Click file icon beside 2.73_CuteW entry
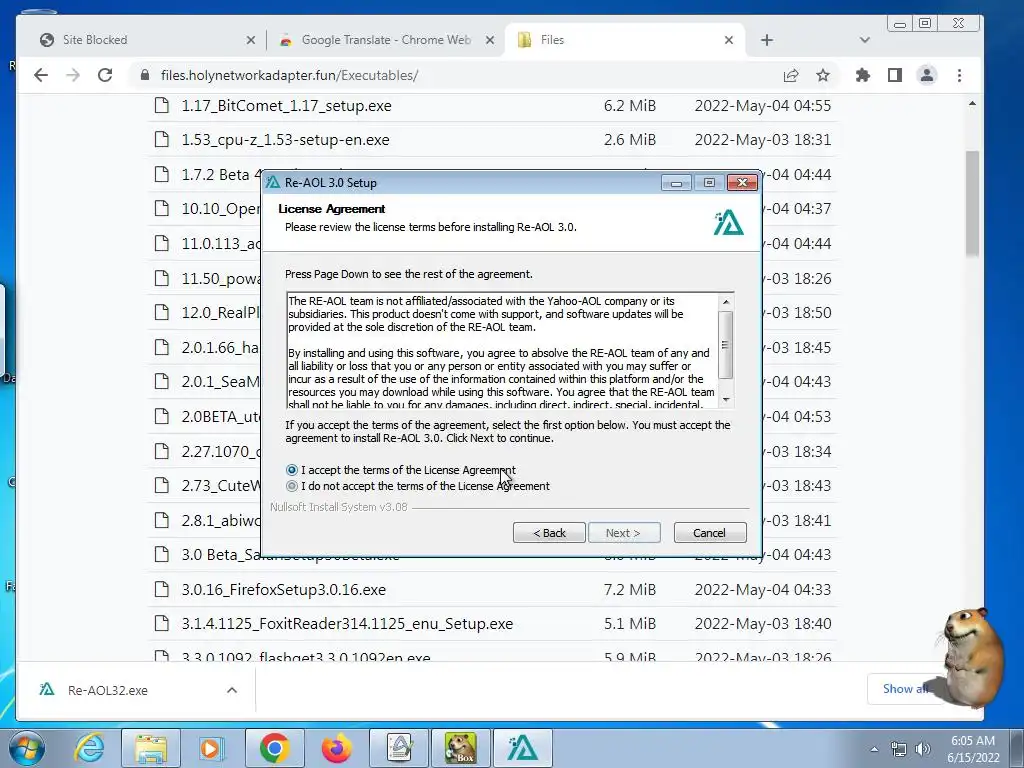1024x768 pixels. coord(162,485)
